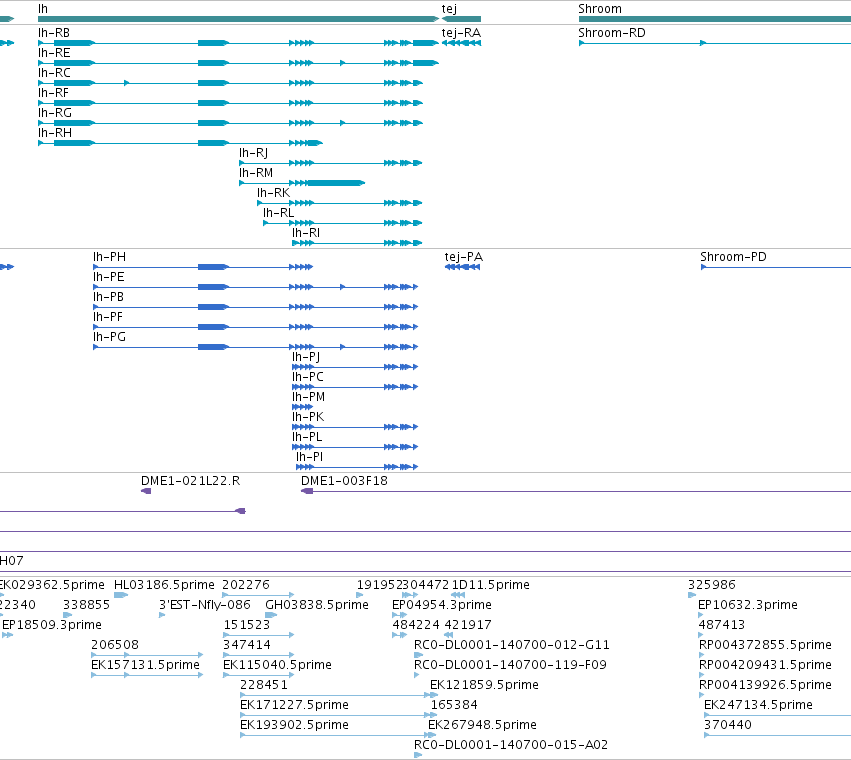Click the HL03186.5prime EST label

click(x=164, y=585)
